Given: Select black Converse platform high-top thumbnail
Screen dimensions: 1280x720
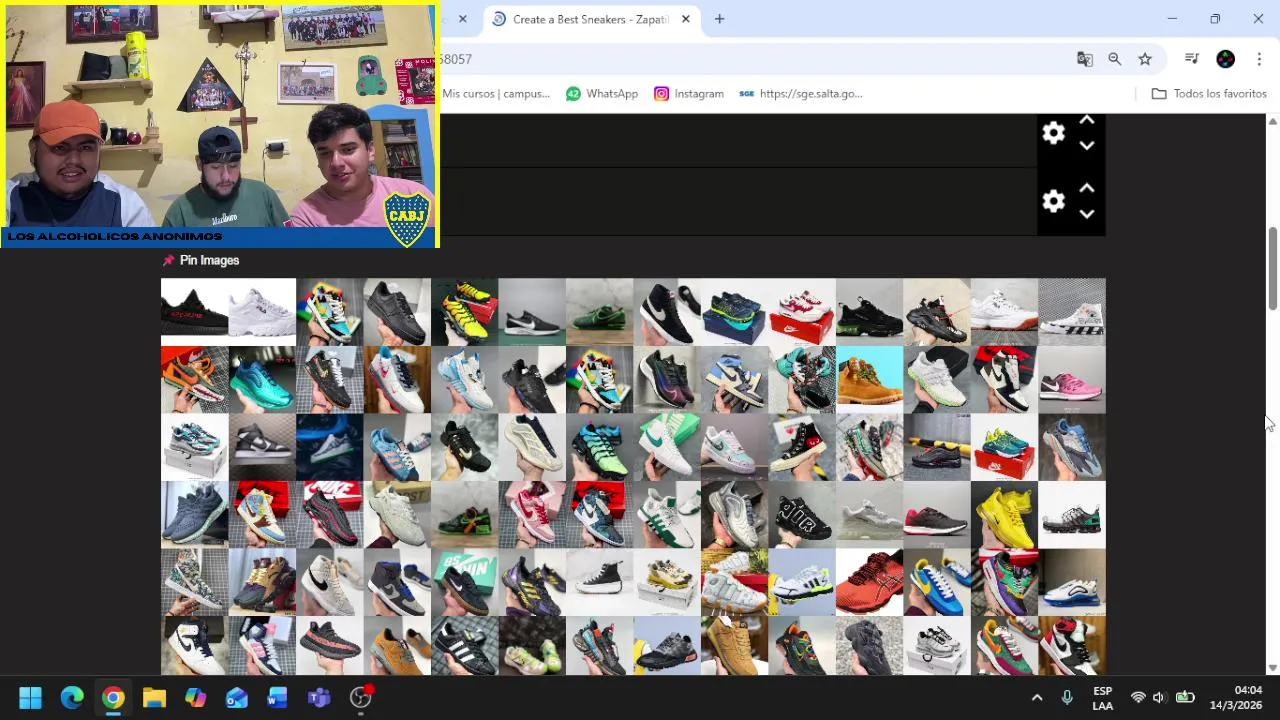Looking at the screenshot, I should click(x=599, y=582).
